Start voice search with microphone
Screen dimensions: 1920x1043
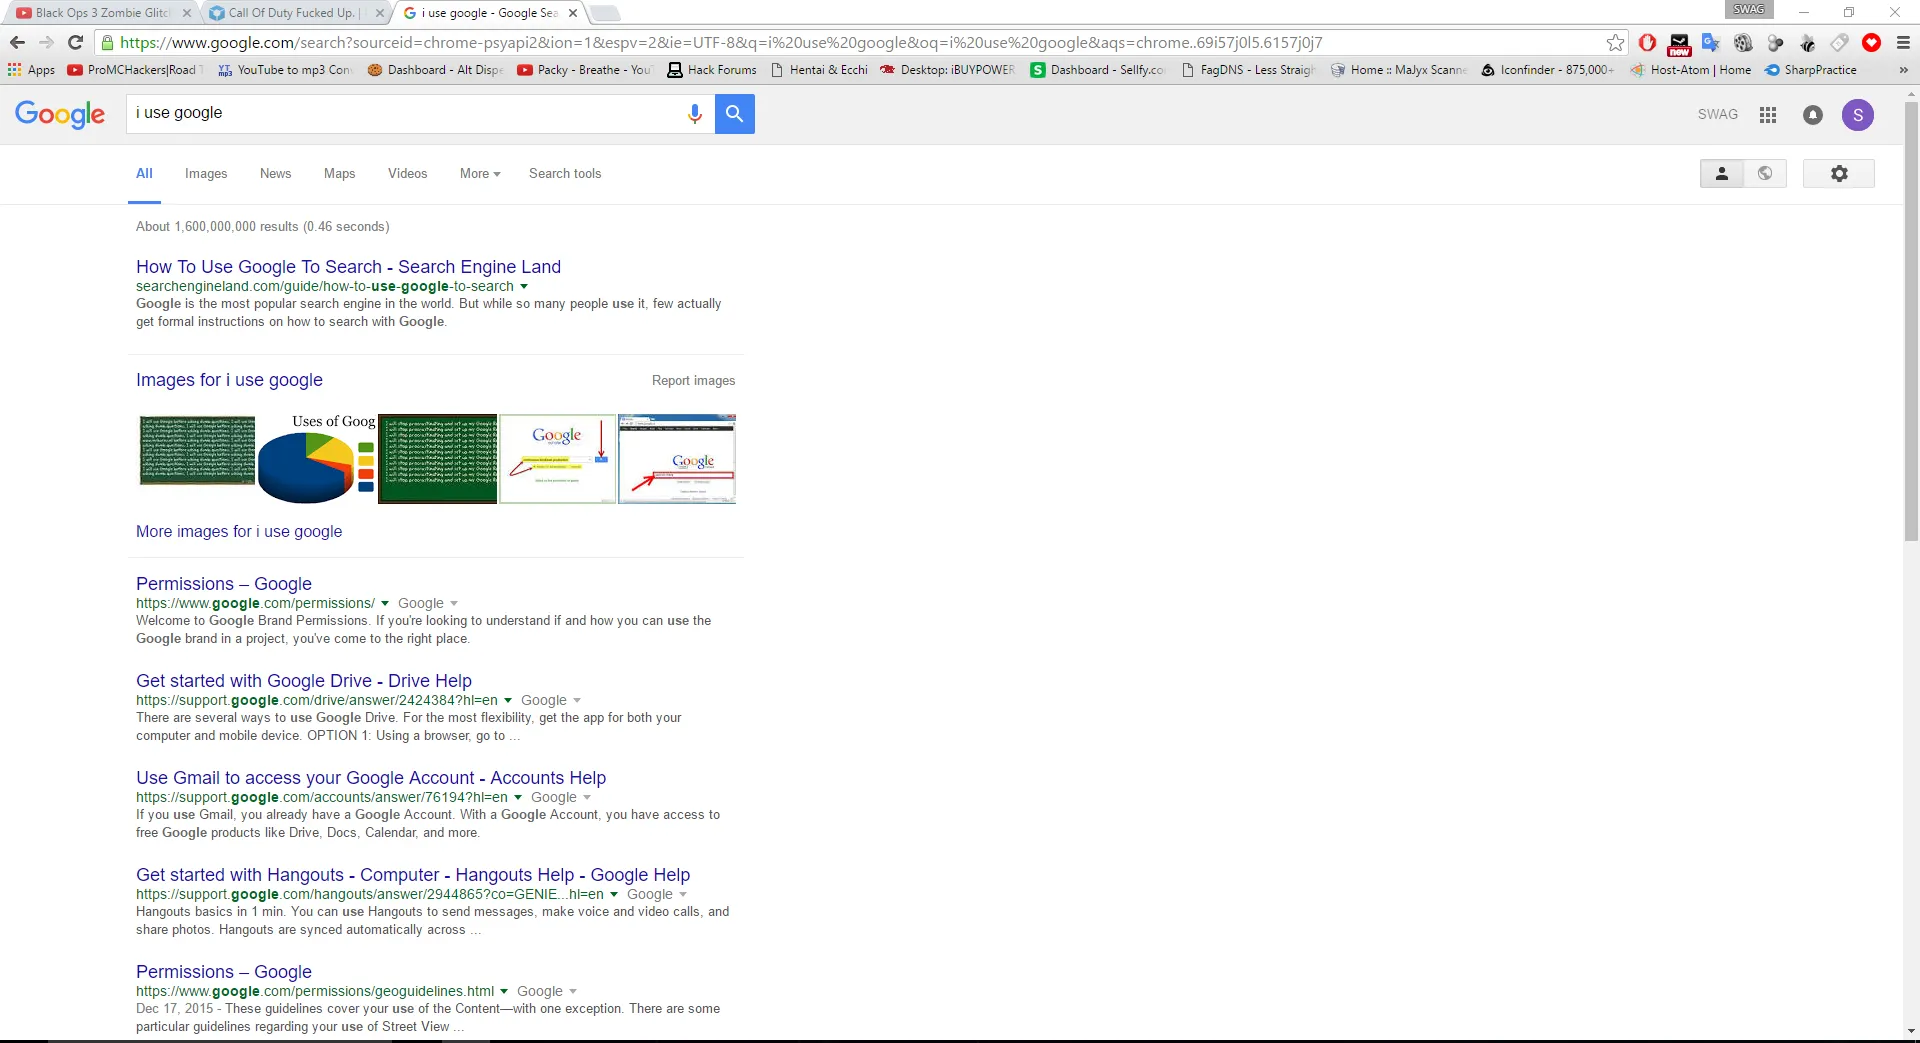coord(695,114)
